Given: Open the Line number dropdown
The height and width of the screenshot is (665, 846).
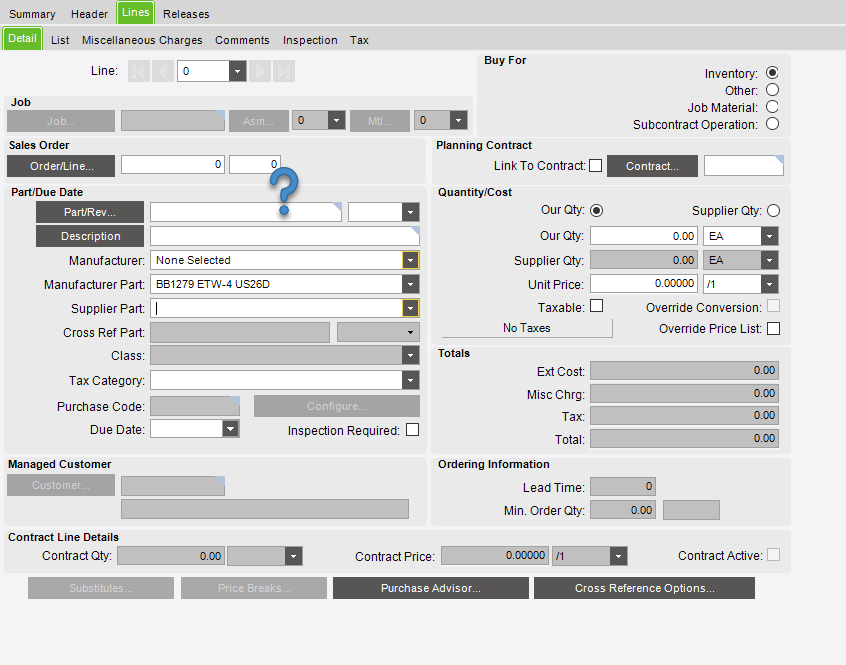Looking at the screenshot, I should point(237,71).
